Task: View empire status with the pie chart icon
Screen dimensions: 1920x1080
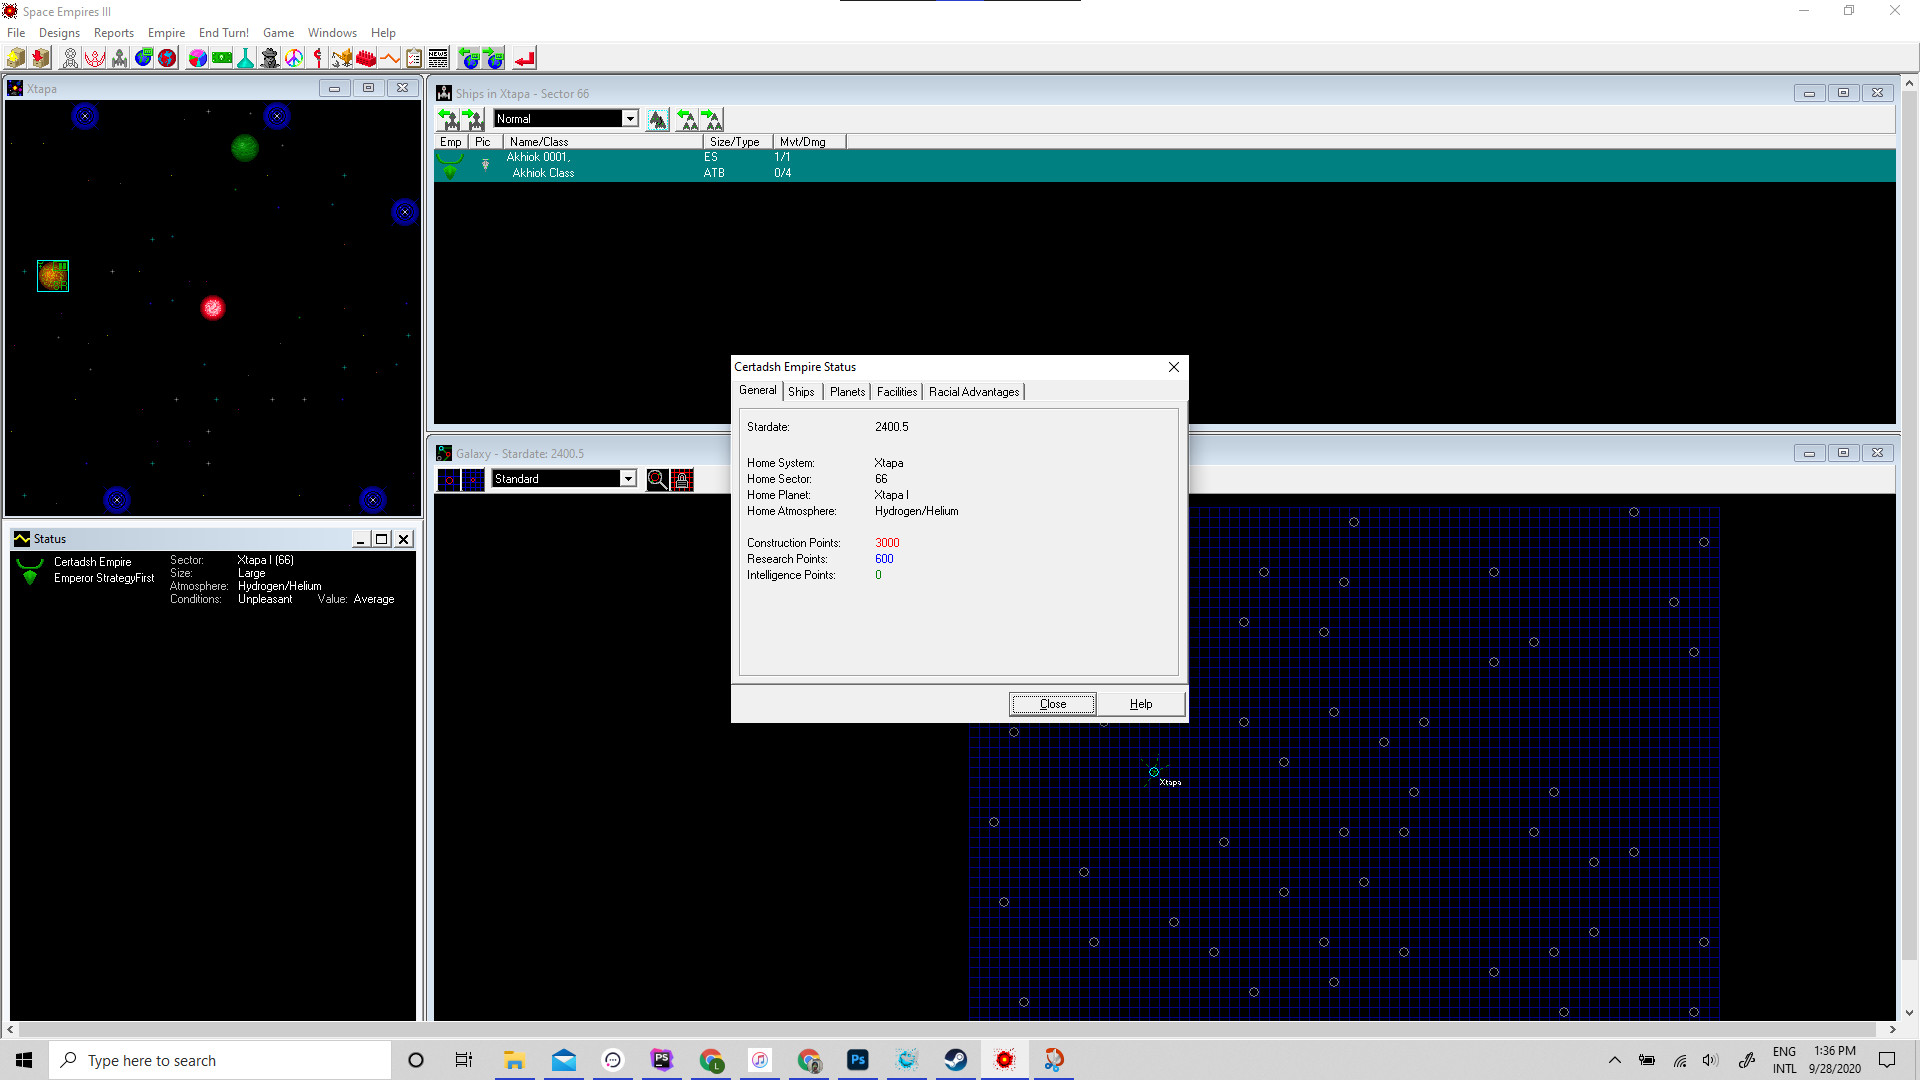Action: point(196,57)
